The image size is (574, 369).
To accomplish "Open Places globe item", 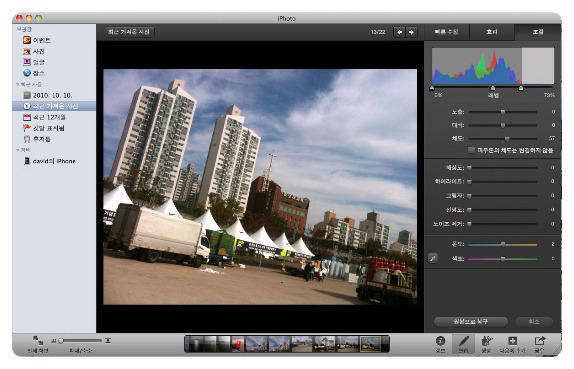I will pyautogui.click(x=34, y=73).
